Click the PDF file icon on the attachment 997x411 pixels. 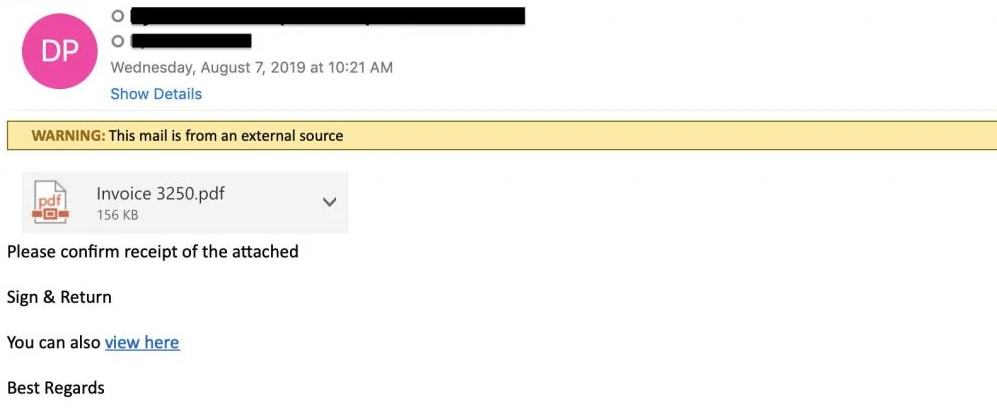[50, 202]
